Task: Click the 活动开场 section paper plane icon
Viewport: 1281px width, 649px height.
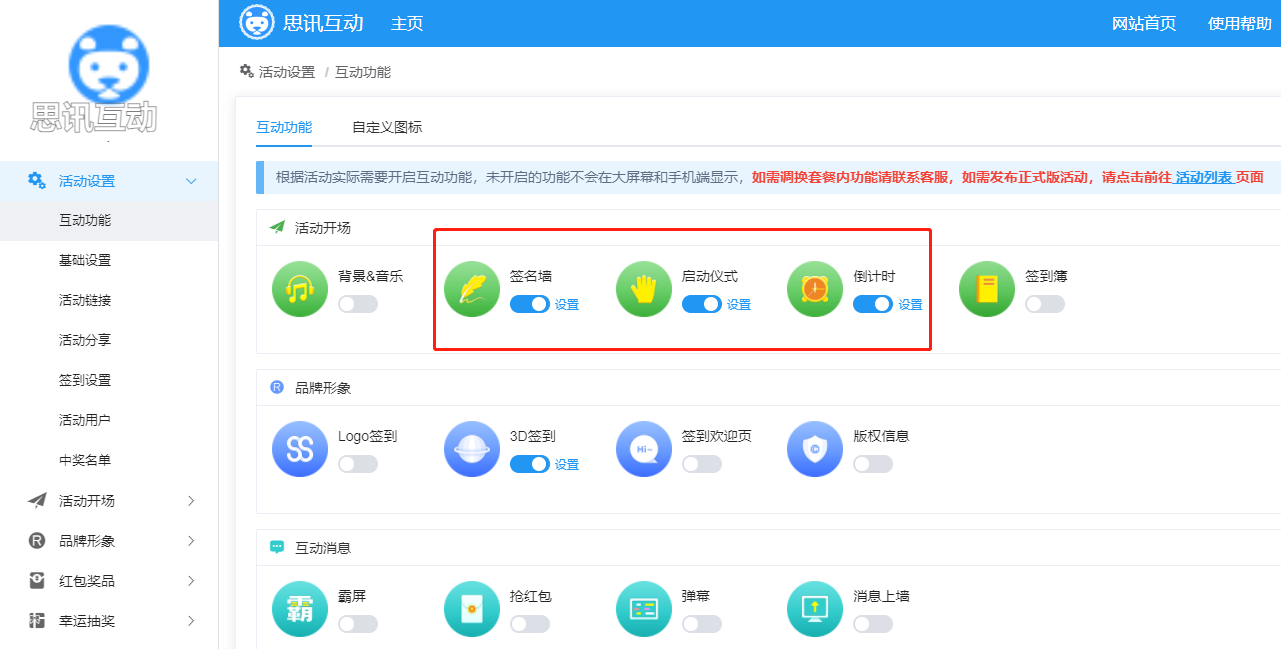Action: click(x=277, y=227)
